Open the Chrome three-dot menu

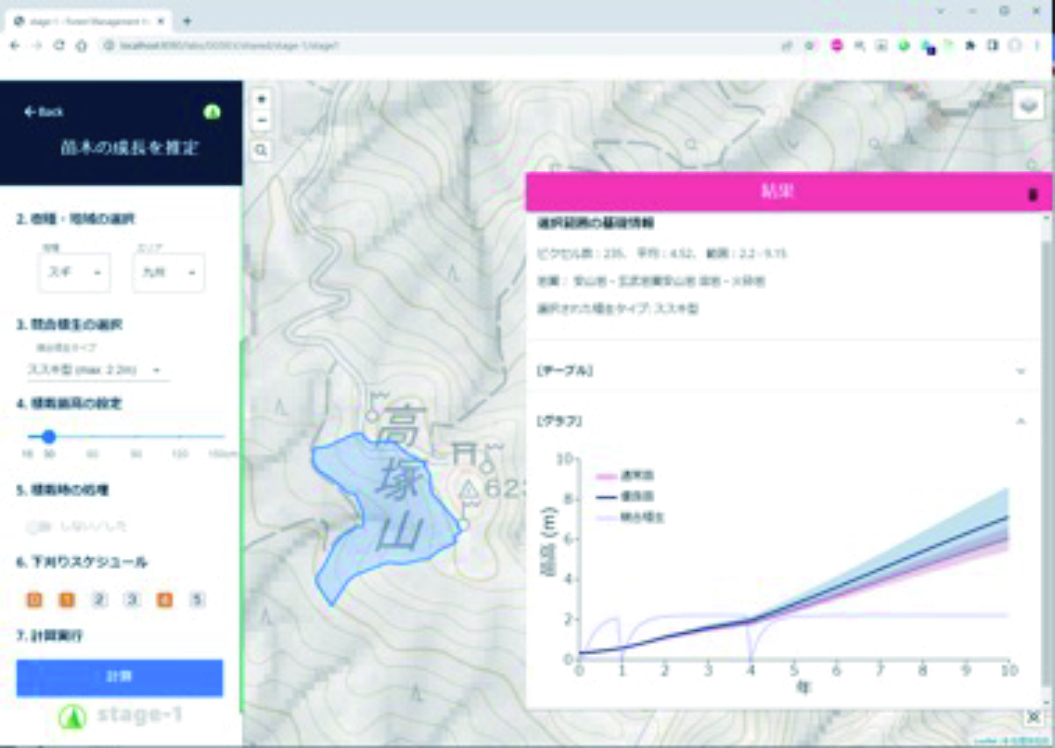(x=1037, y=46)
